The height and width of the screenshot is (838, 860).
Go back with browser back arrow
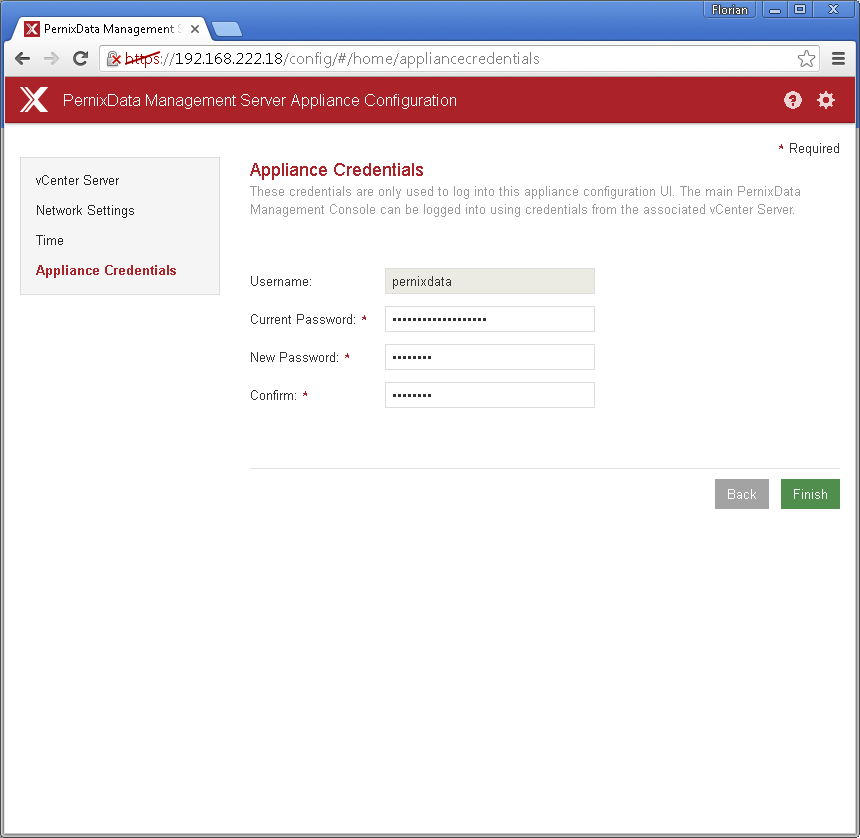click(22, 59)
